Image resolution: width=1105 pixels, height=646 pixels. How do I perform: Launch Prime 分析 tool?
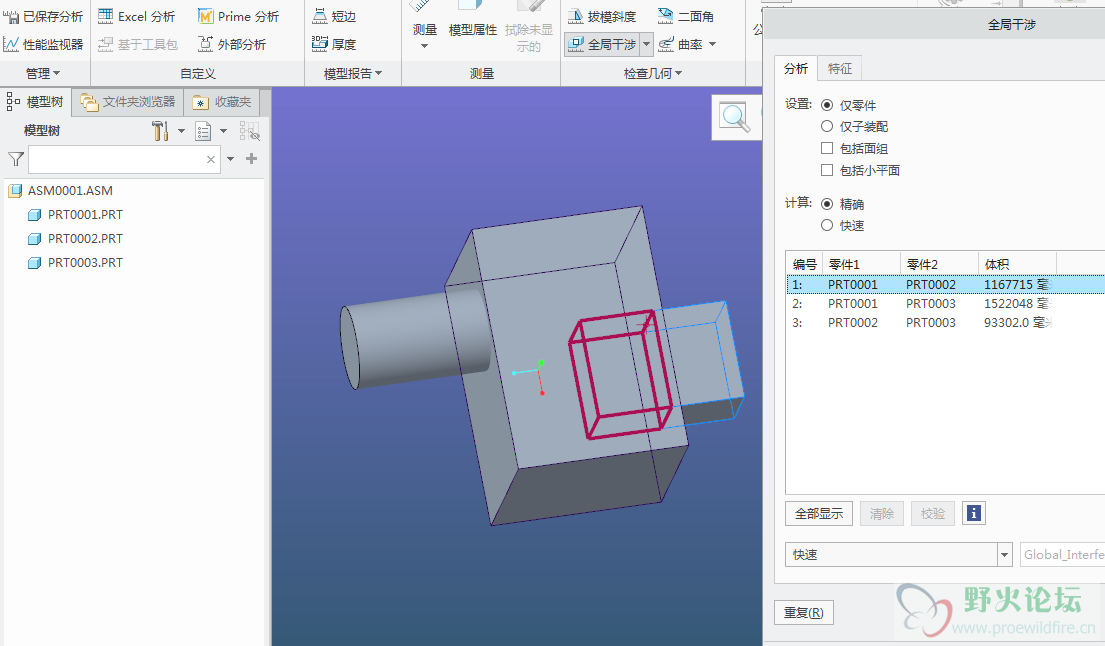click(238, 16)
